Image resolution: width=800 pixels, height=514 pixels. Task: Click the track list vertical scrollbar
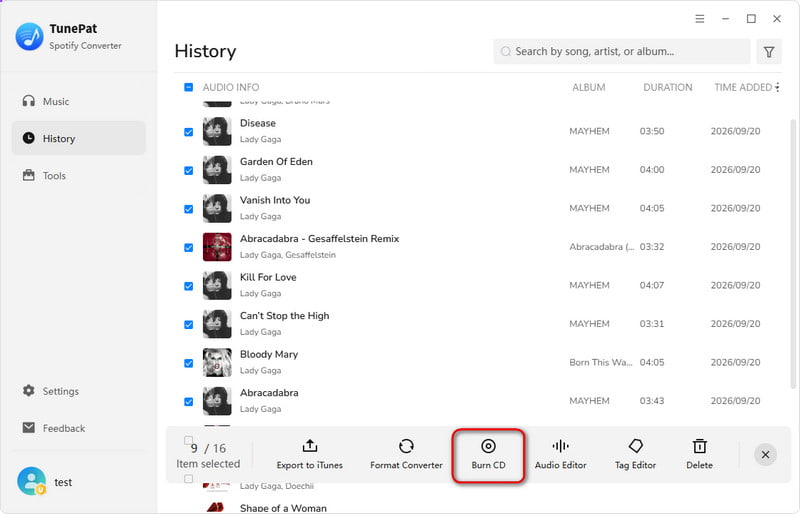(x=792, y=254)
